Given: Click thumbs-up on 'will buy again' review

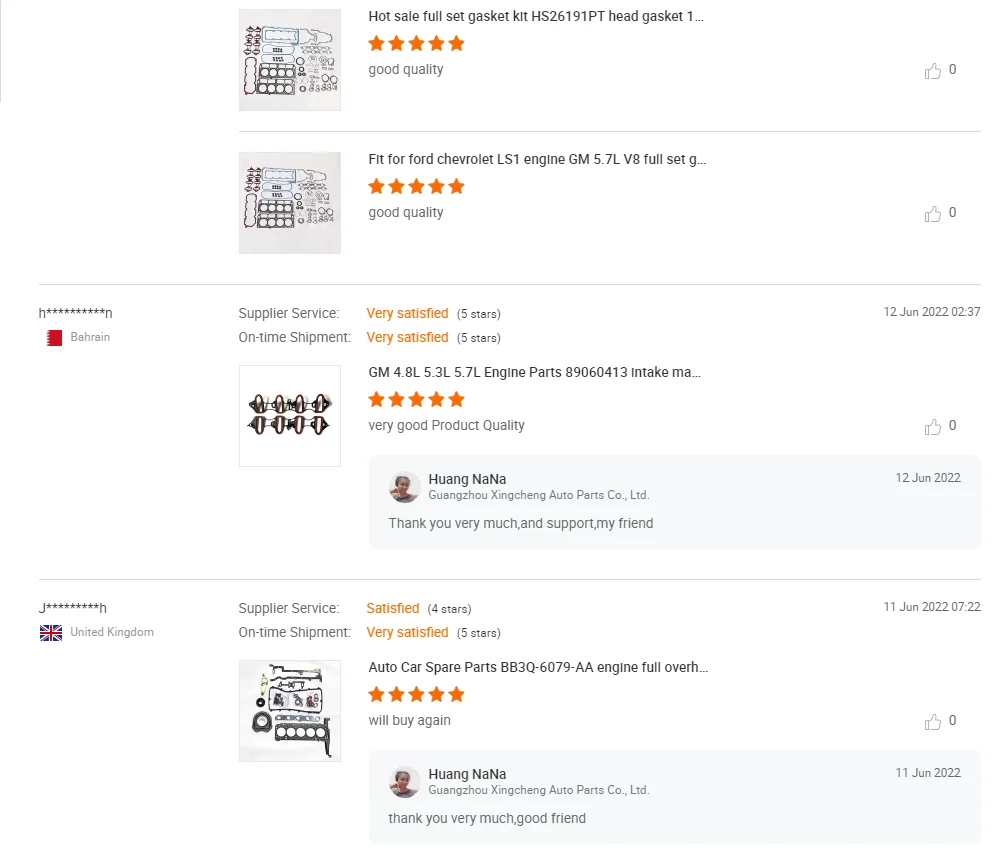Looking at the screenshot, I should pos(933,721).
